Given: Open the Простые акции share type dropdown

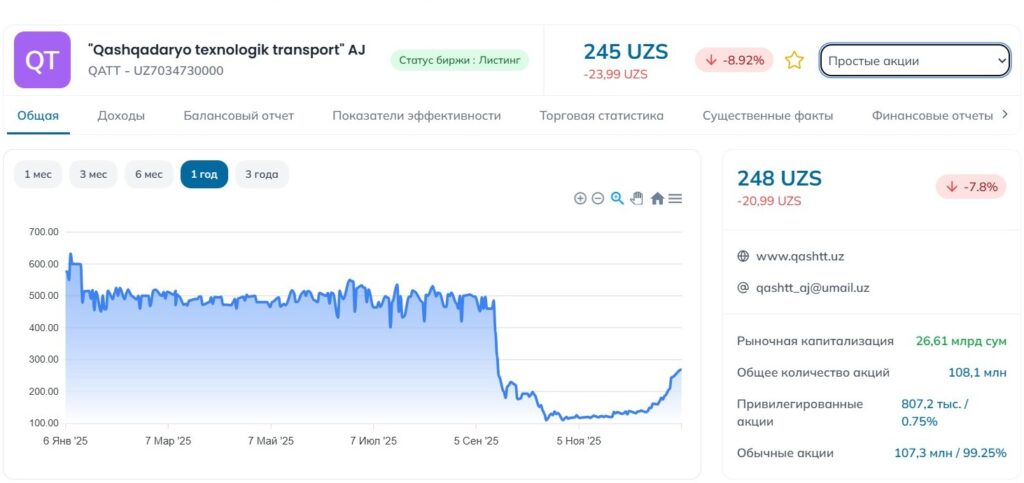Looking at the screenshot, I should [x=914, y=60].
